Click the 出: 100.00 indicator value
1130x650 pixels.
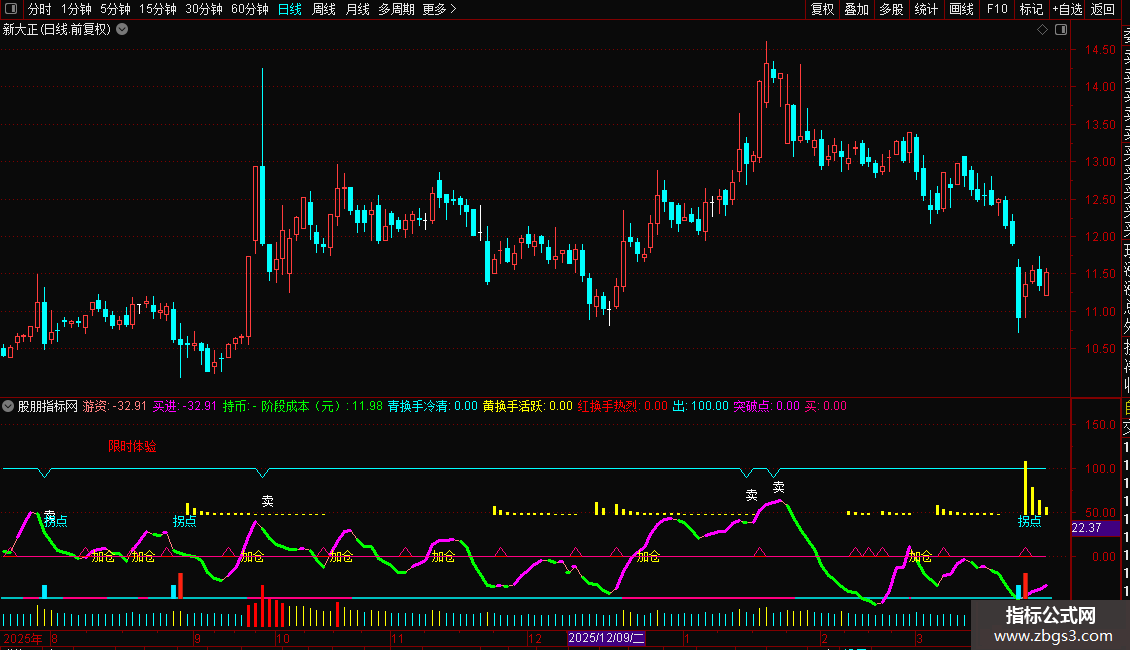[700, 406]
